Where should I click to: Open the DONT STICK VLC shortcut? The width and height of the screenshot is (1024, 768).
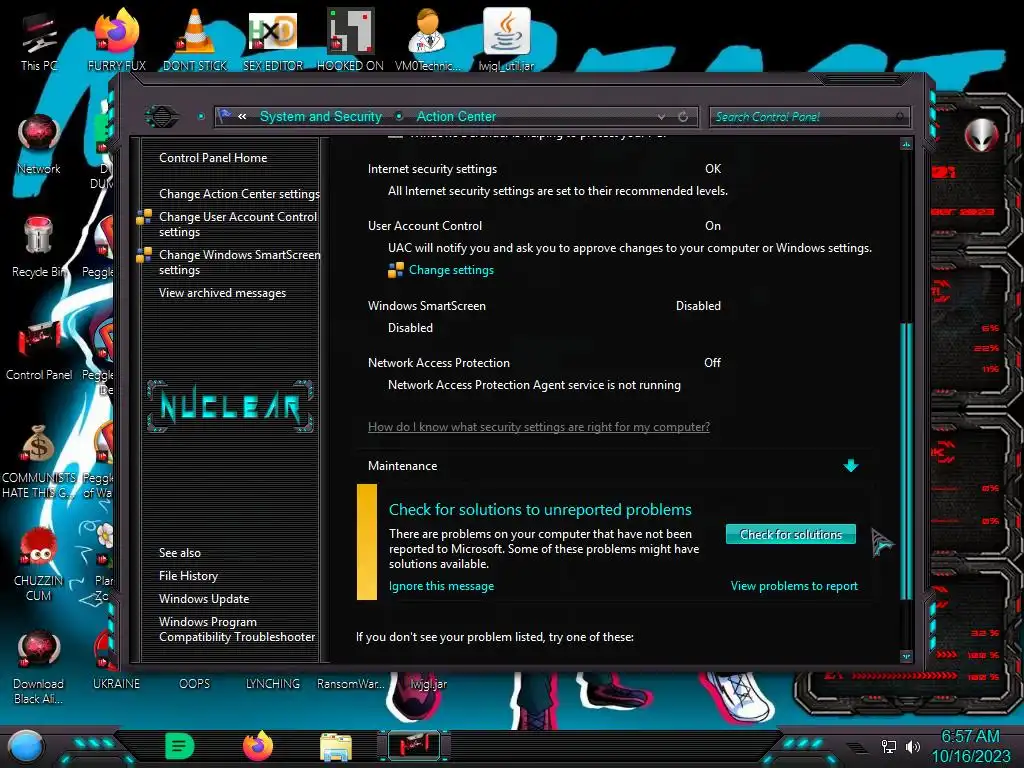pyautogui.click(x=195, y=40)
